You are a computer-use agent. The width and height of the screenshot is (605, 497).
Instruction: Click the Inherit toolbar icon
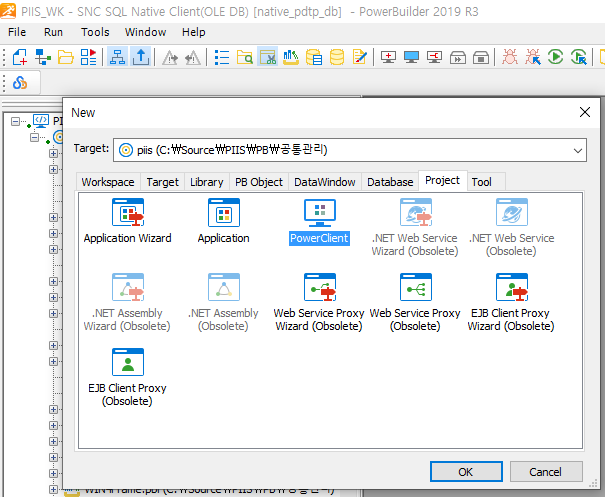click(43, 57)
